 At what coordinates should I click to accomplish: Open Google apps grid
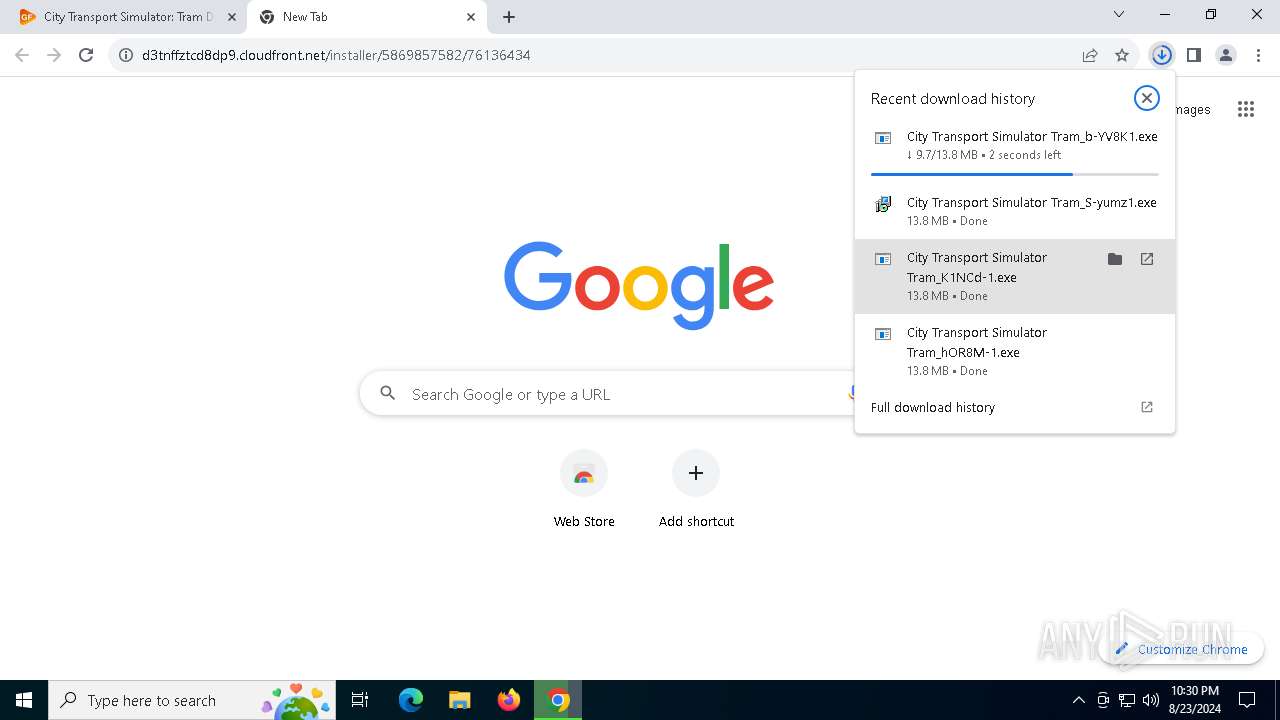(1245, 109)
